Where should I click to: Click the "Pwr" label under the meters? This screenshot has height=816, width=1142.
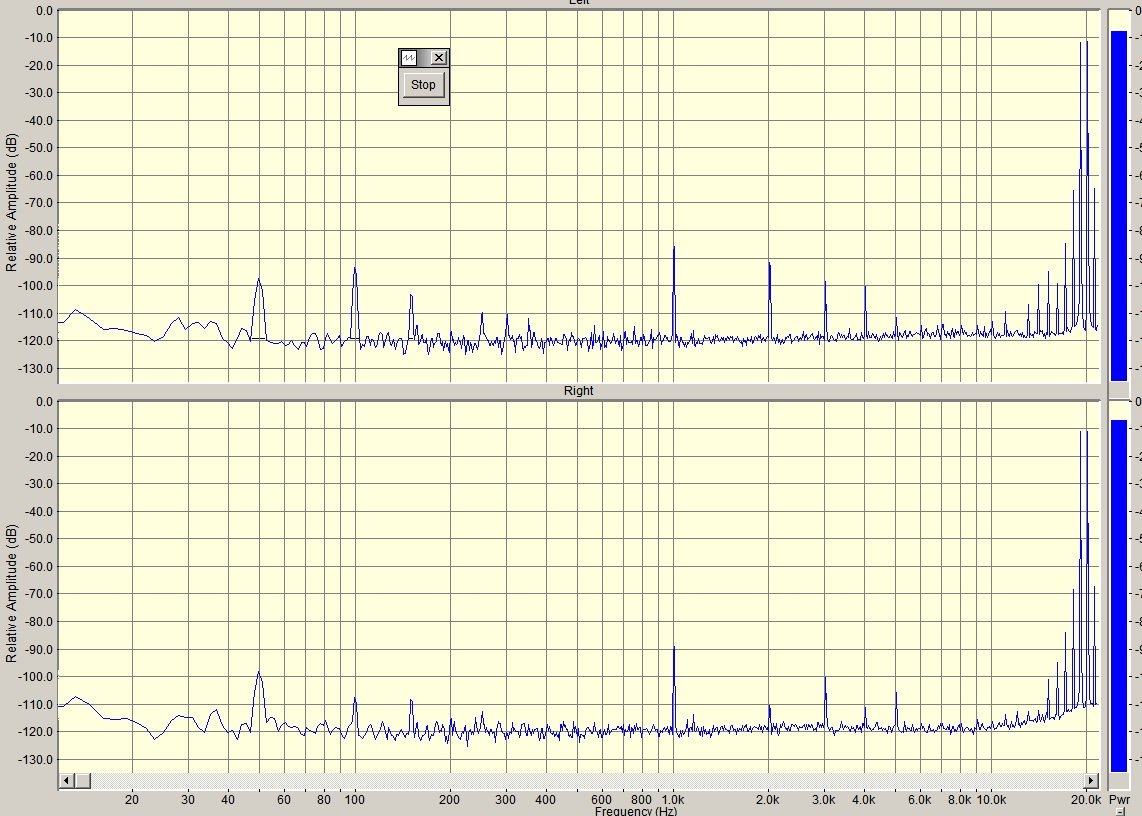coord(1119,800)
